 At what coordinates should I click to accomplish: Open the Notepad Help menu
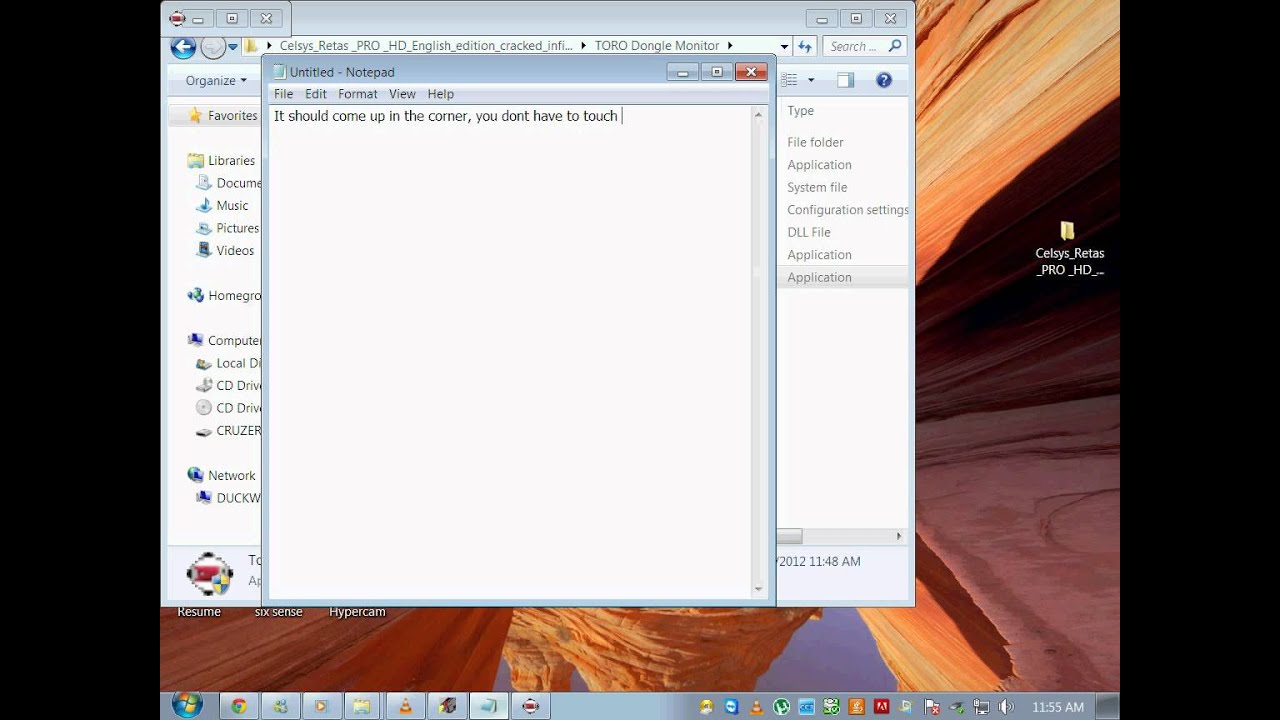[440, 94]
